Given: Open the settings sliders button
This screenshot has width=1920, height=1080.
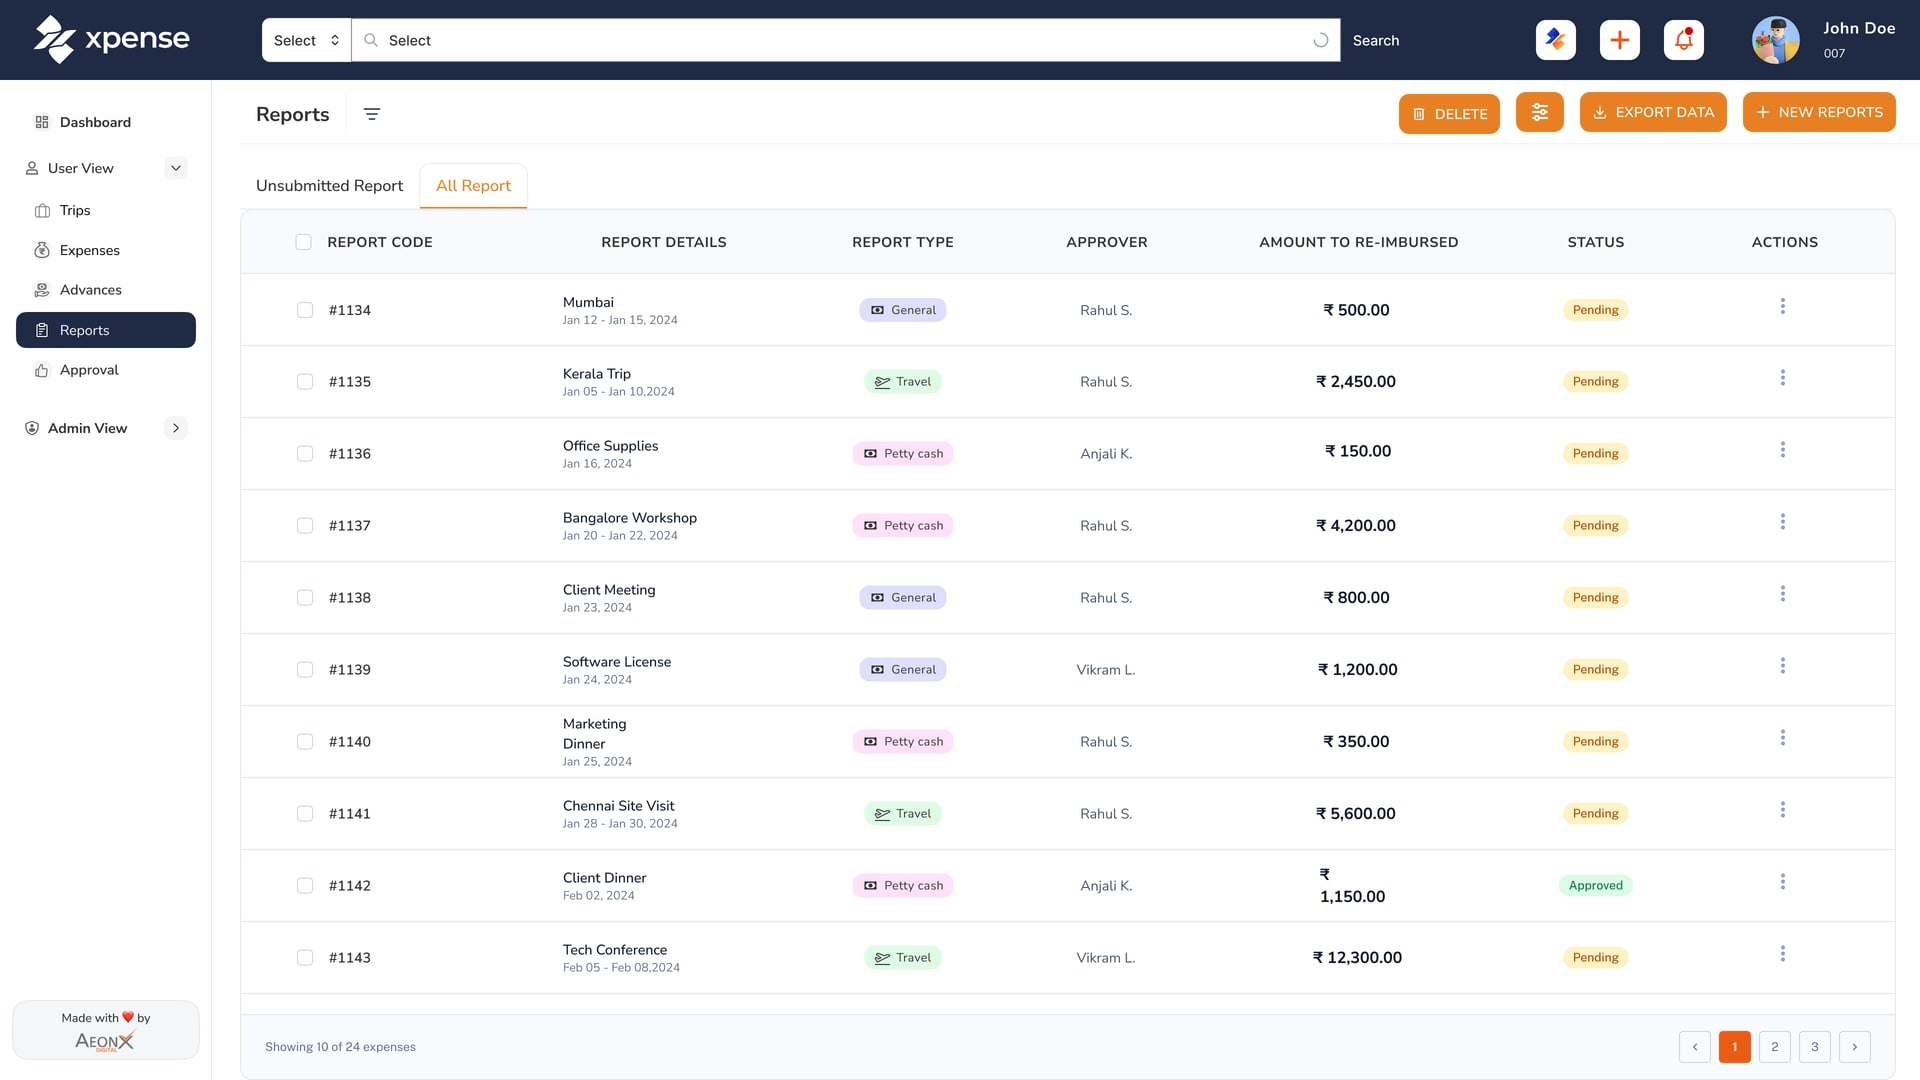Looking at the screenshot, I should pyautogui.click(x=1540, y=112).
